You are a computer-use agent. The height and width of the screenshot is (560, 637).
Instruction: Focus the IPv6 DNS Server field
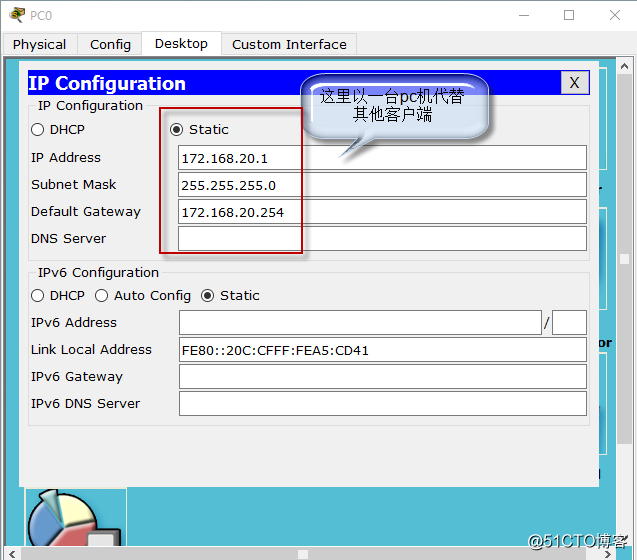click(x=383, y=404)
